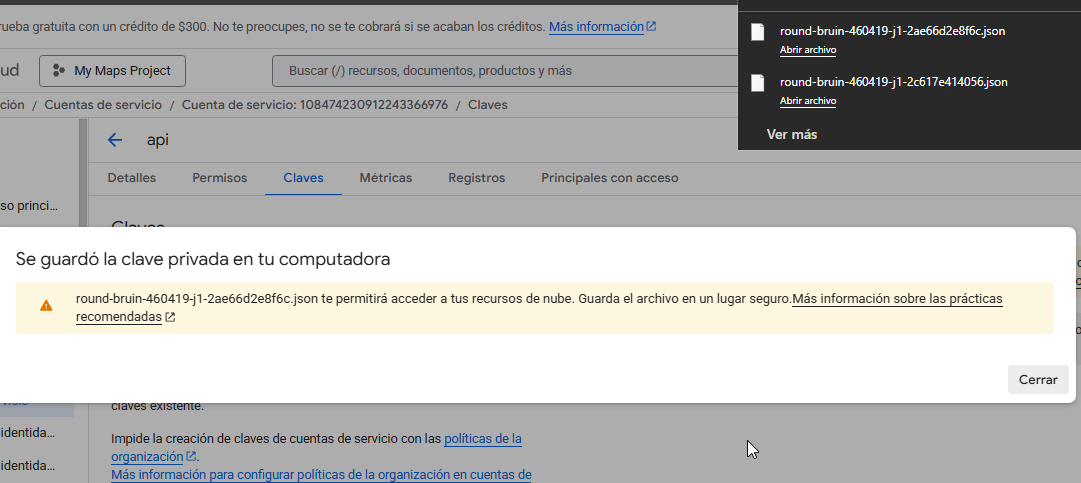
Task: Open the Registros tab
Action: pyautogui.click(x=476, y=178)
